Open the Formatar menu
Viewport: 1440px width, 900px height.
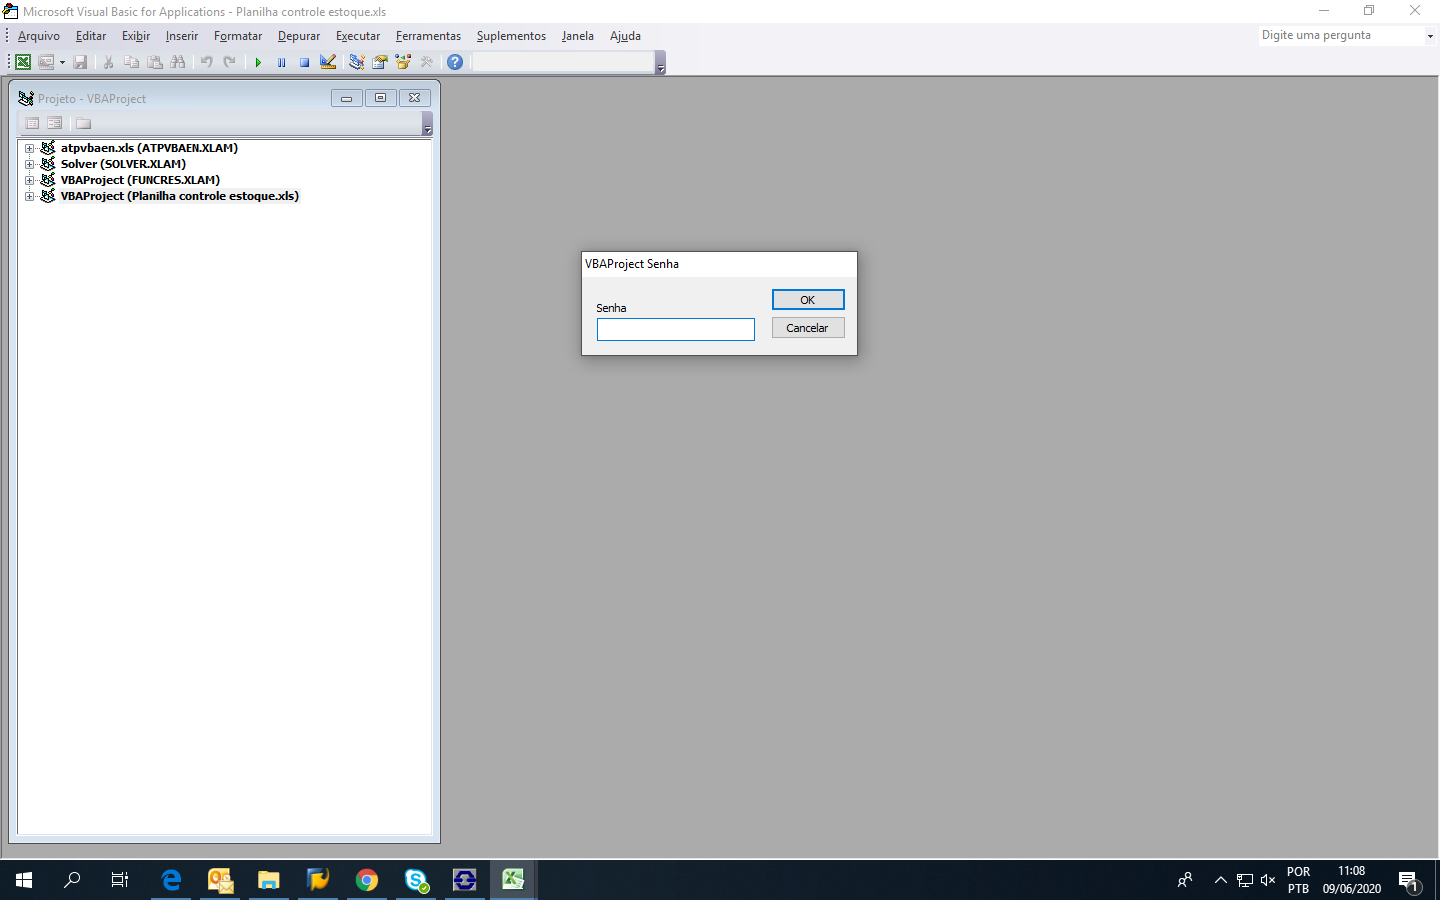tap(238, 36)
